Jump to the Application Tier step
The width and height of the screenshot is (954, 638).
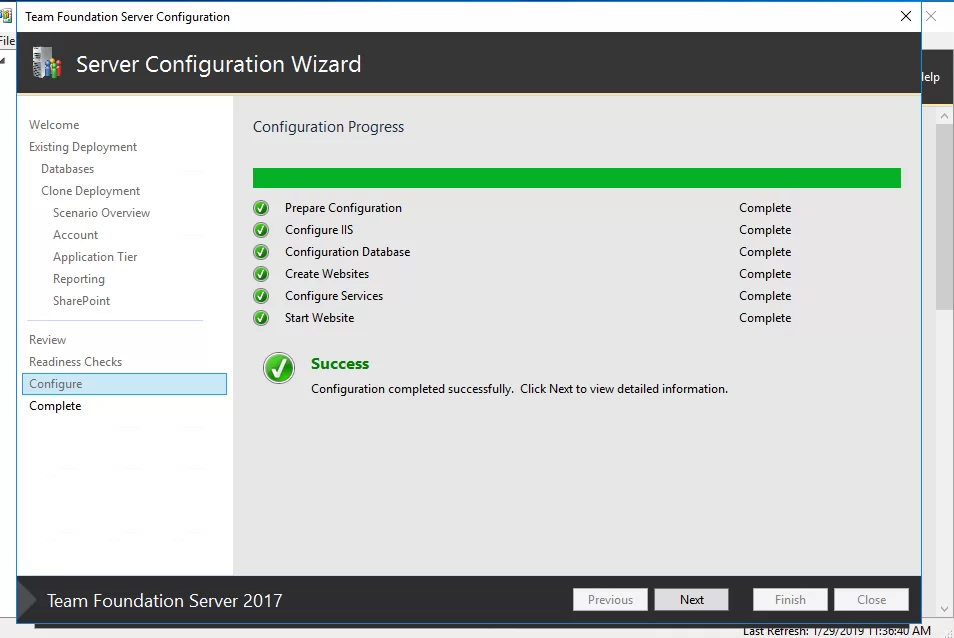pos(95,257)
